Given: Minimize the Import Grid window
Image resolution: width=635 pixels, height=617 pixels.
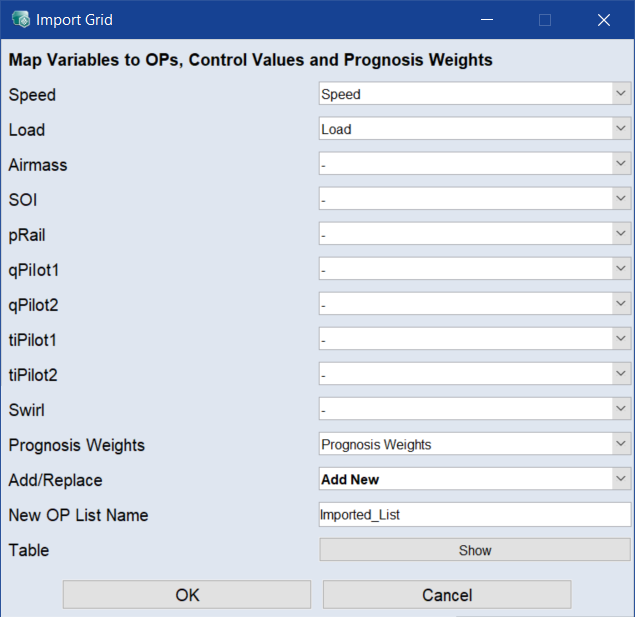Looking at the screenshot, I should [x=487, y=20].
